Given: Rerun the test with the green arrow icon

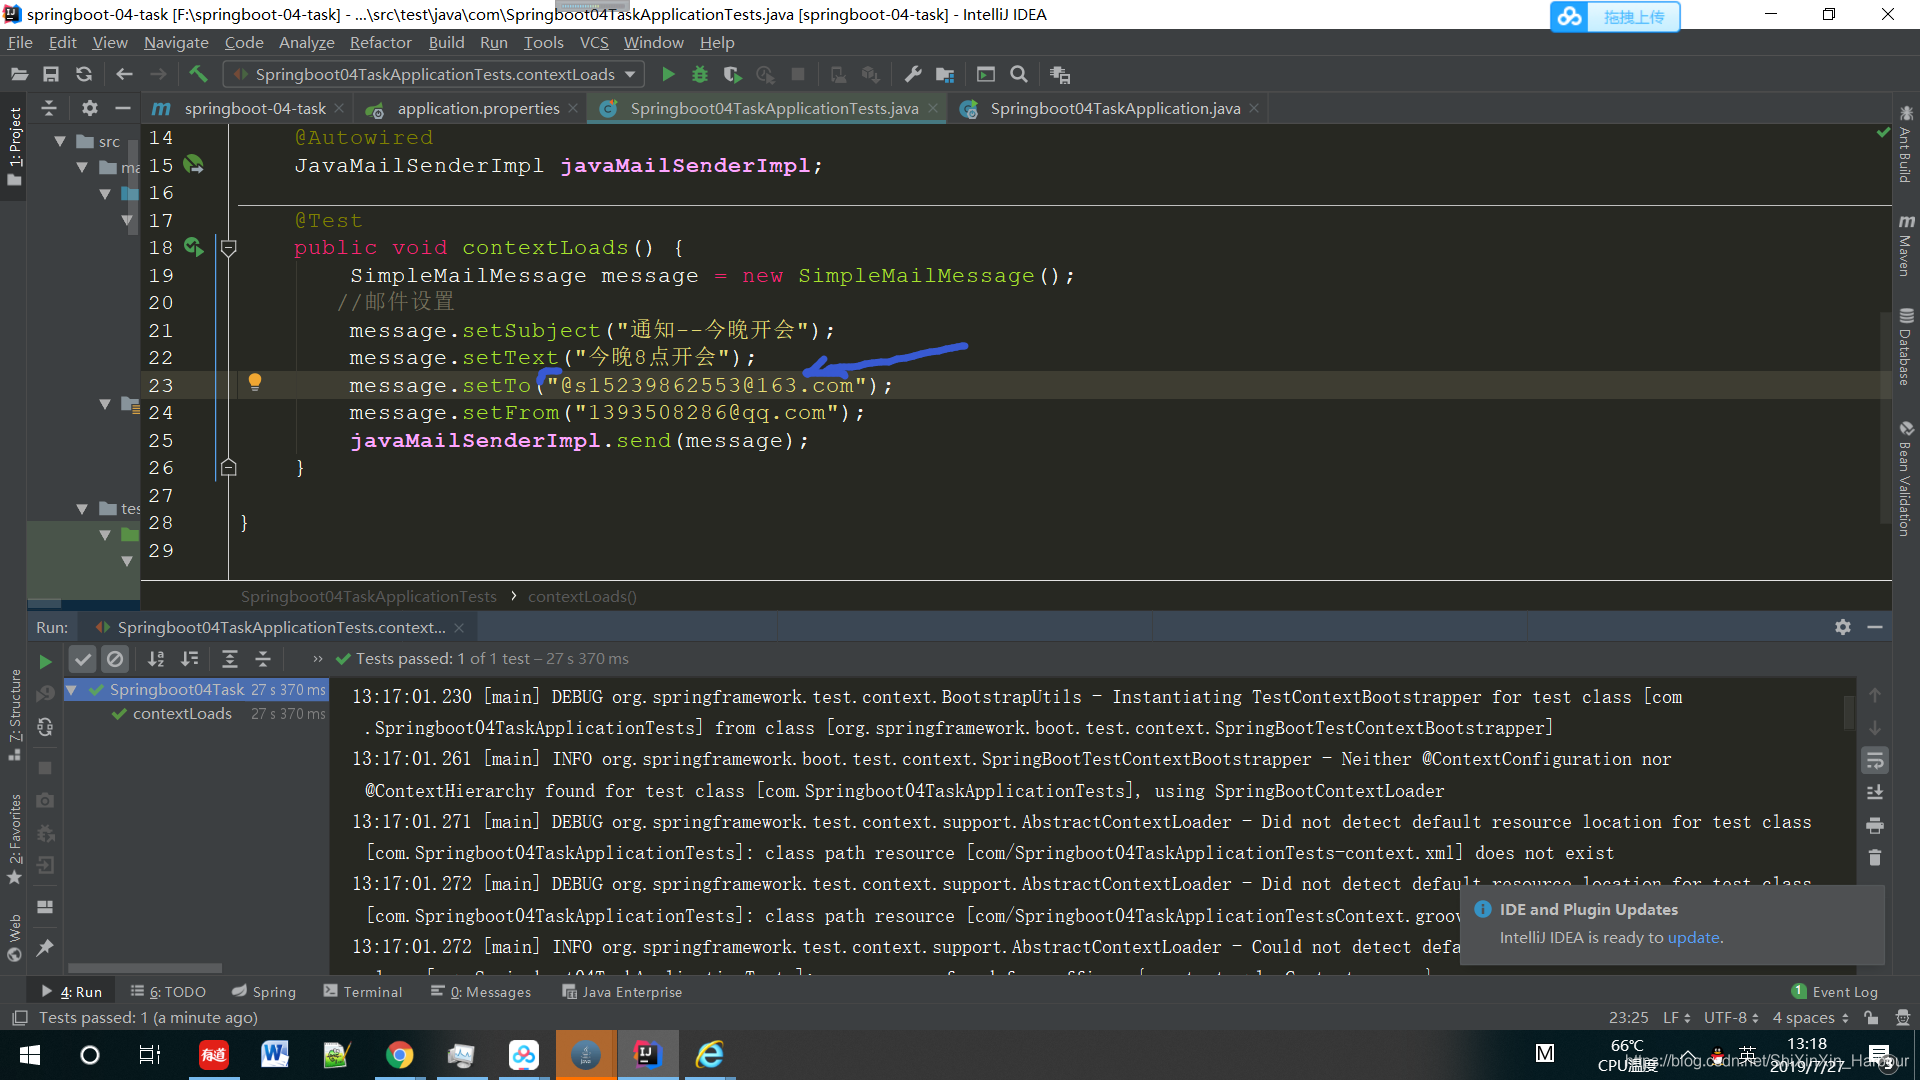Looking at the screenshot, I should (x=44, y=660).
